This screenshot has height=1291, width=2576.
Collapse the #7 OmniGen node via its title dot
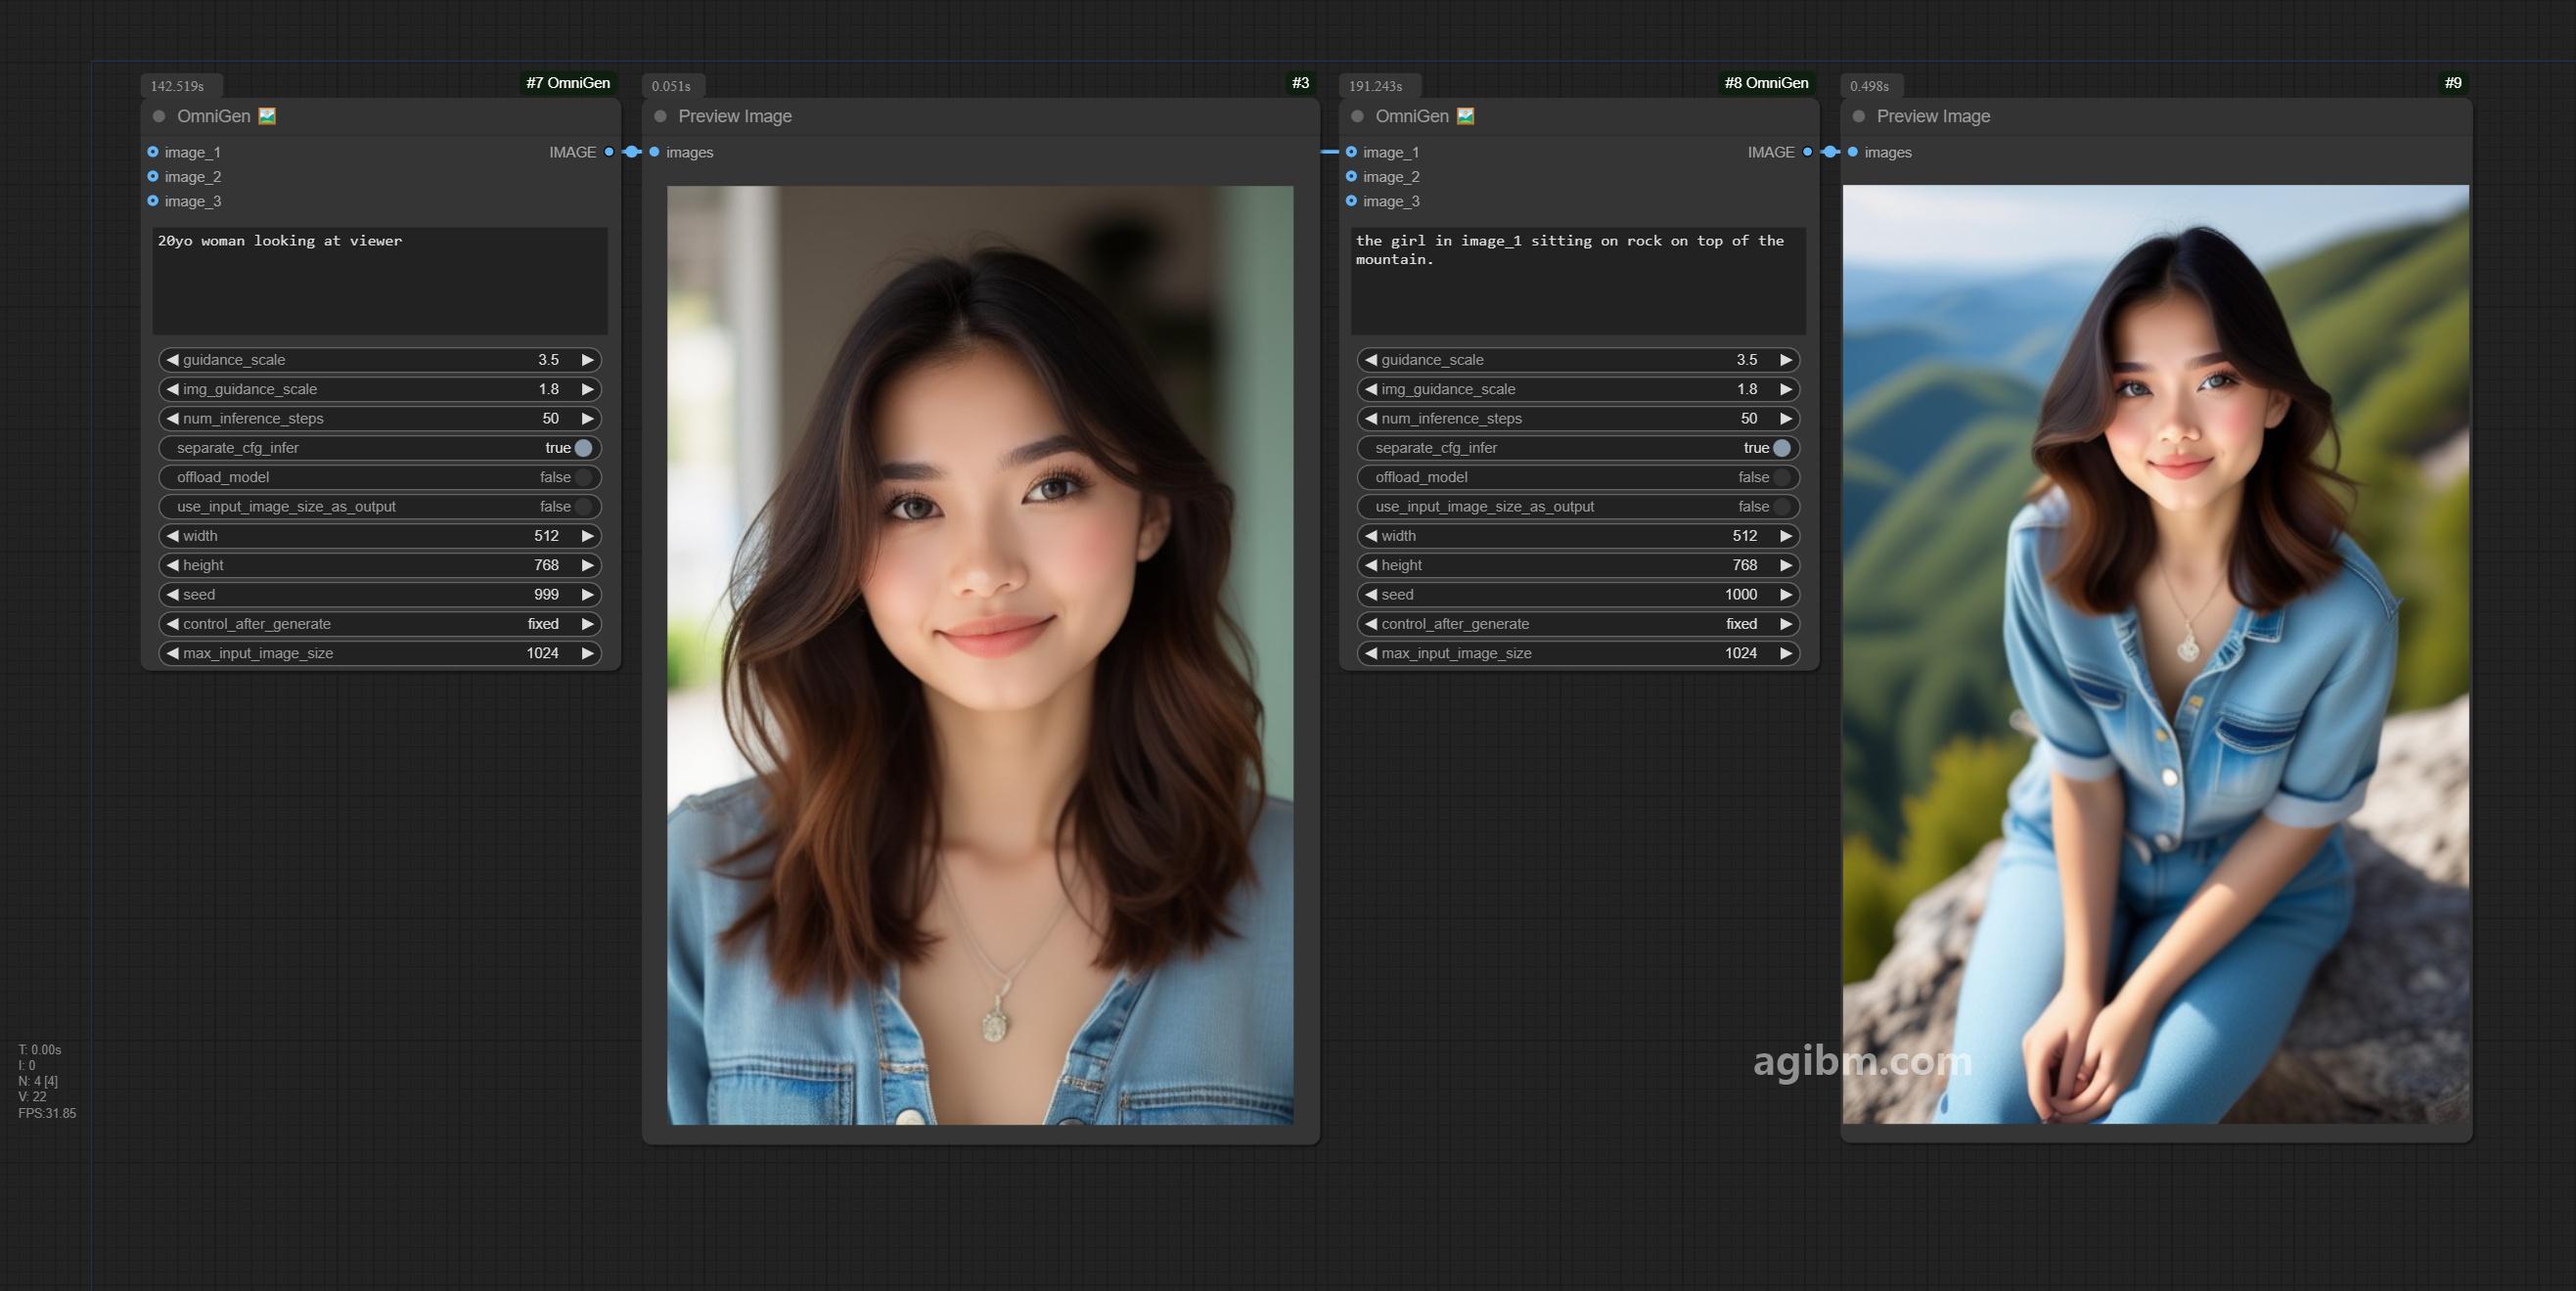pos(159,116)
